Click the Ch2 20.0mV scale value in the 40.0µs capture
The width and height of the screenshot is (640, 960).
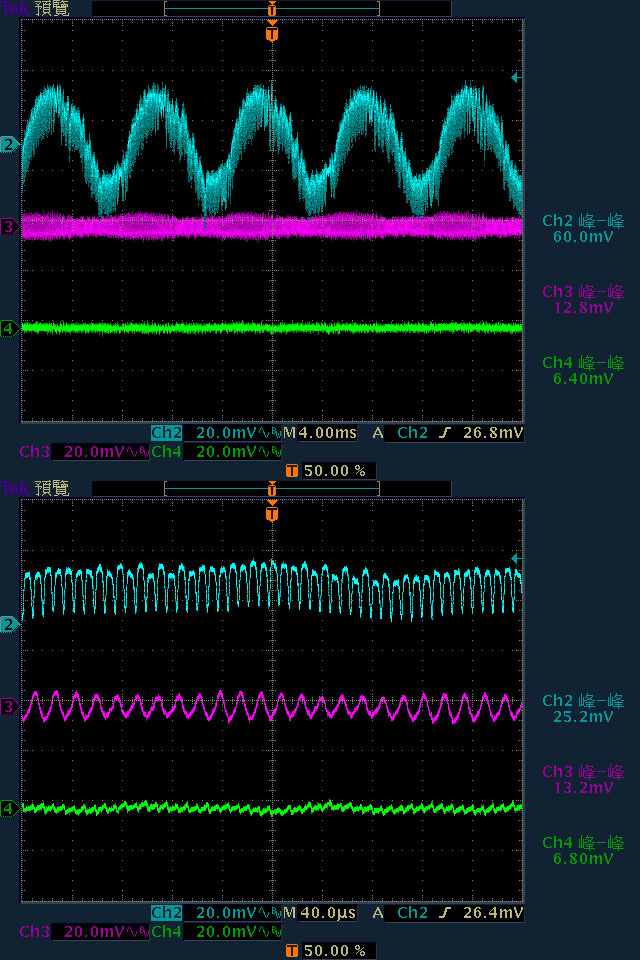(226, 913)
